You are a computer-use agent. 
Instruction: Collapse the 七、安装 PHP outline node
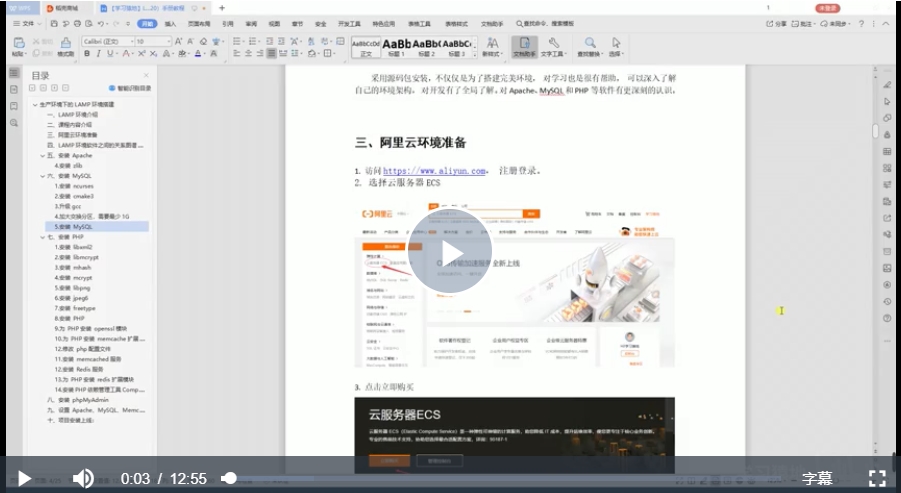coord(43,237)
